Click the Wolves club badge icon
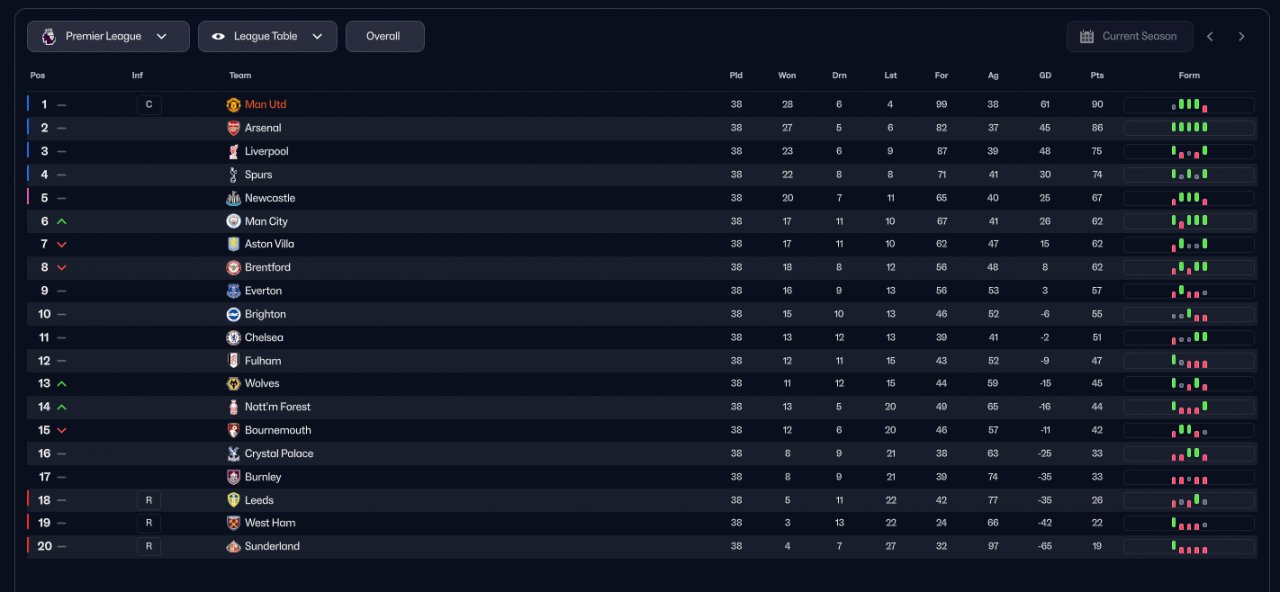 tap(233, 384)
